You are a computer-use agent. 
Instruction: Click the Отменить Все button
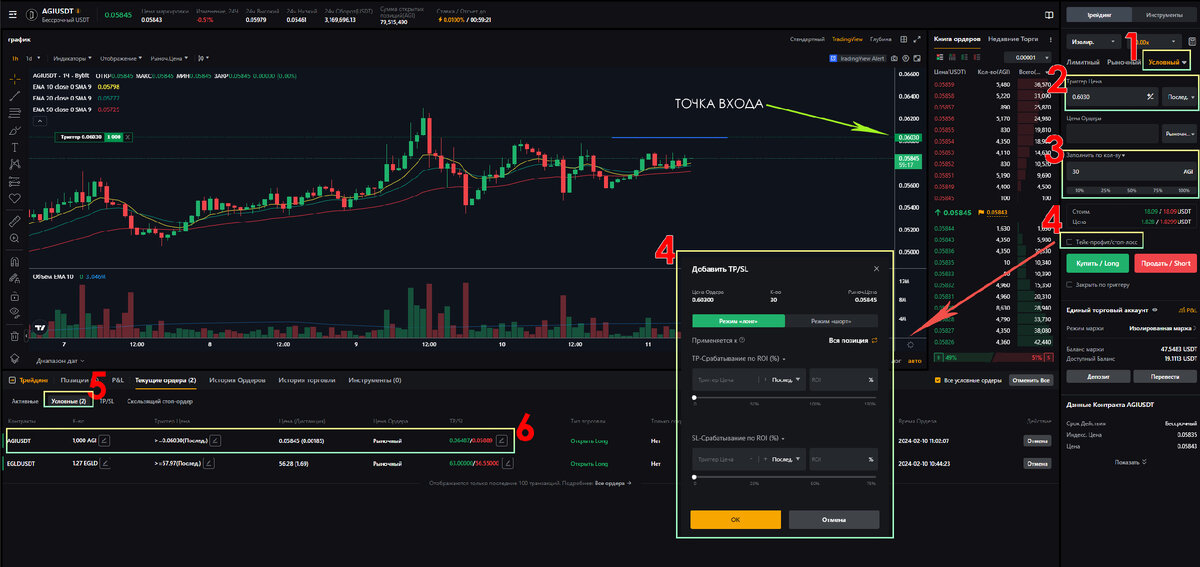(x=1032, y=380)
